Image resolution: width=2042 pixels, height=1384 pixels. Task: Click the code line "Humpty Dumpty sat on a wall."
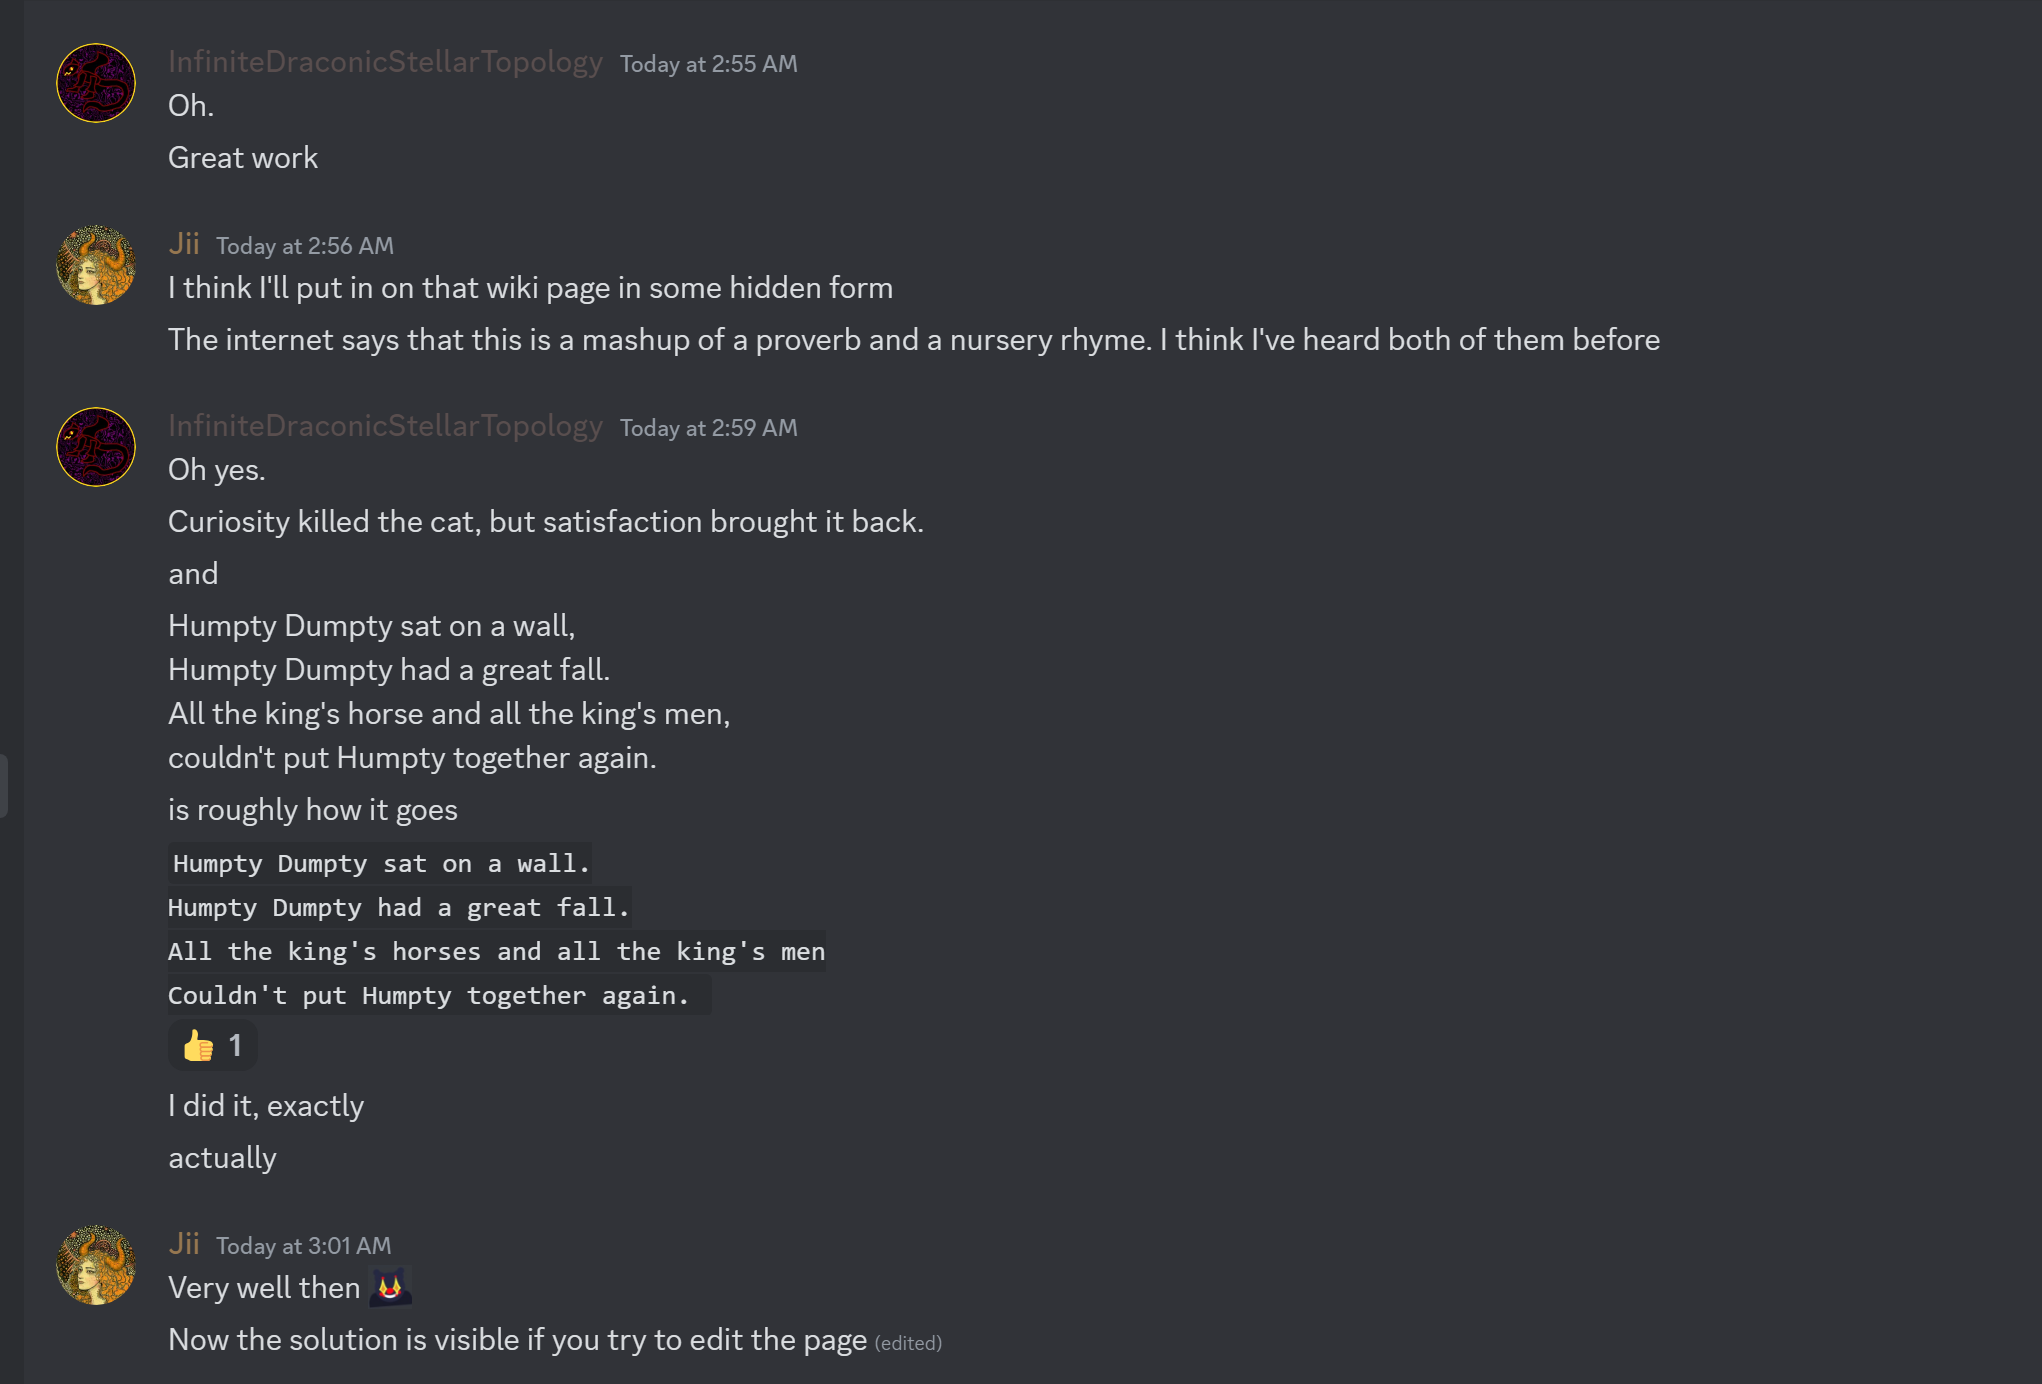click(380, 864)
